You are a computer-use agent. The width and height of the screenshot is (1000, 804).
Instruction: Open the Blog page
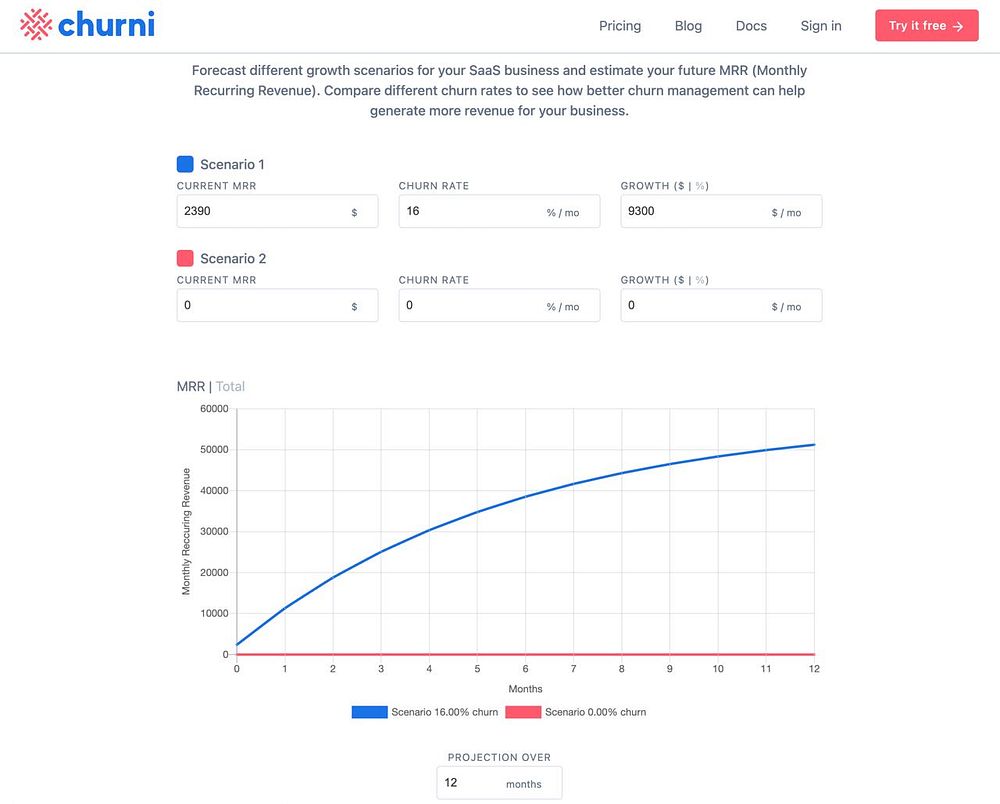[688, 26]
